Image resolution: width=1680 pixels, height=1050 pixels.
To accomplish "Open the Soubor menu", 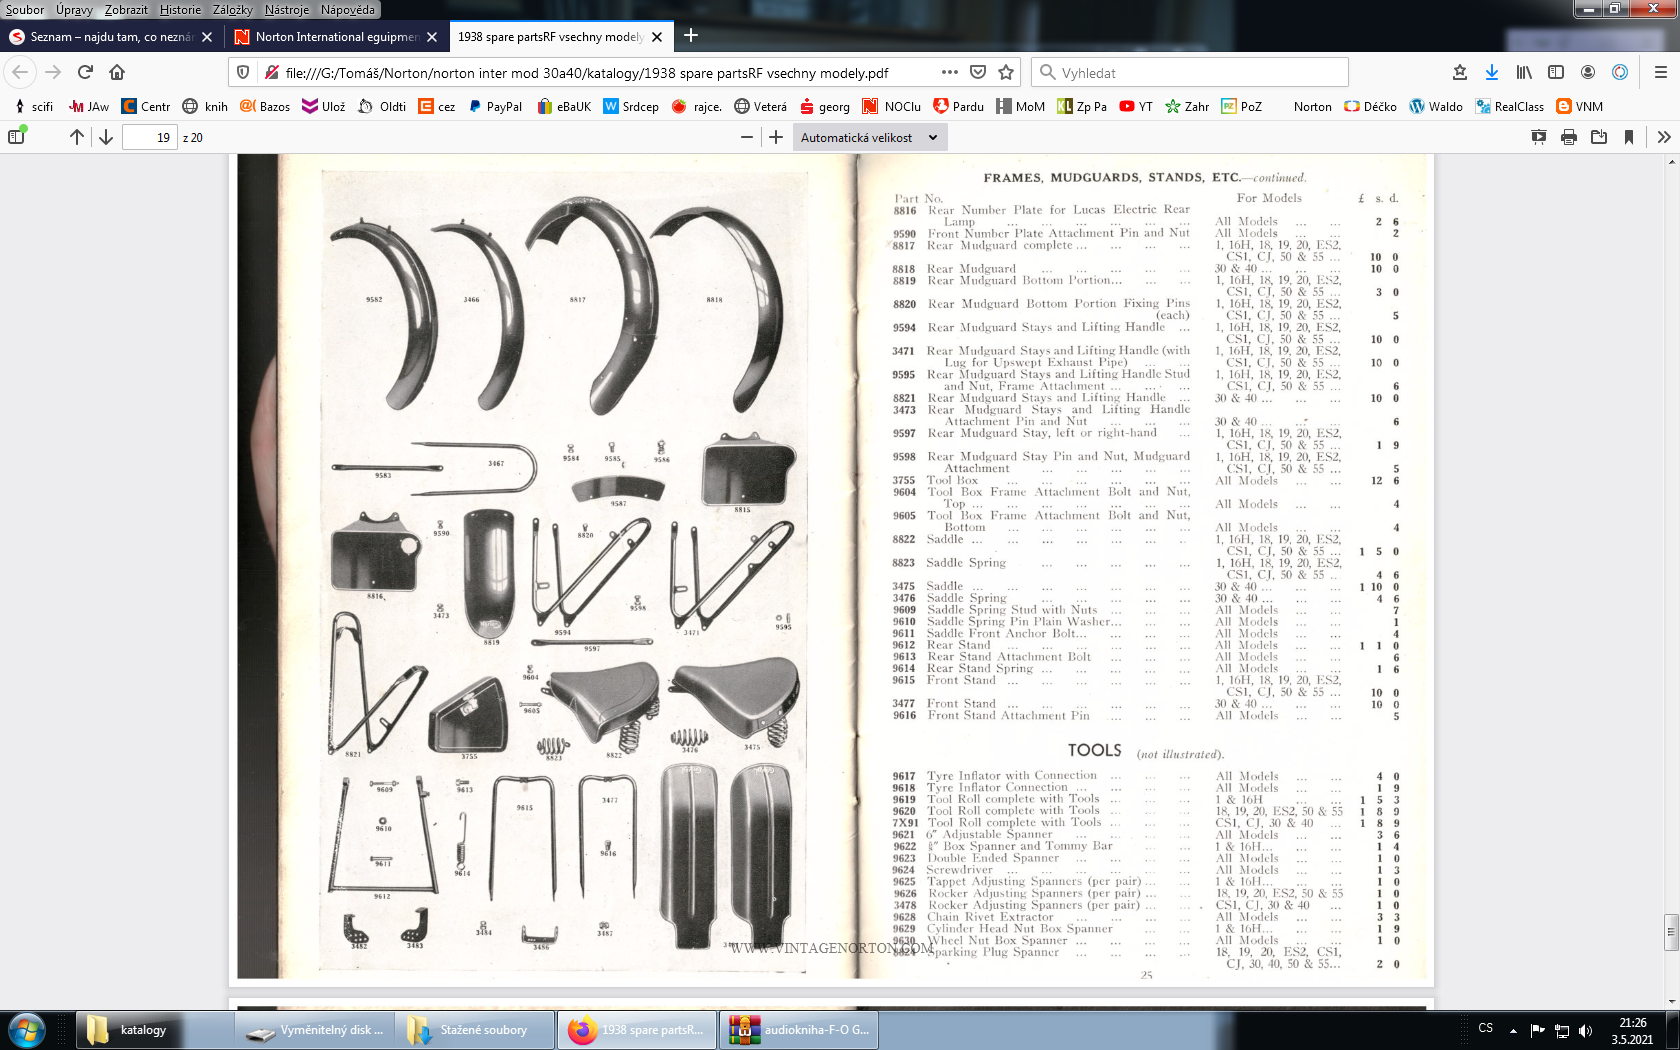I will (x=25, y=10).
